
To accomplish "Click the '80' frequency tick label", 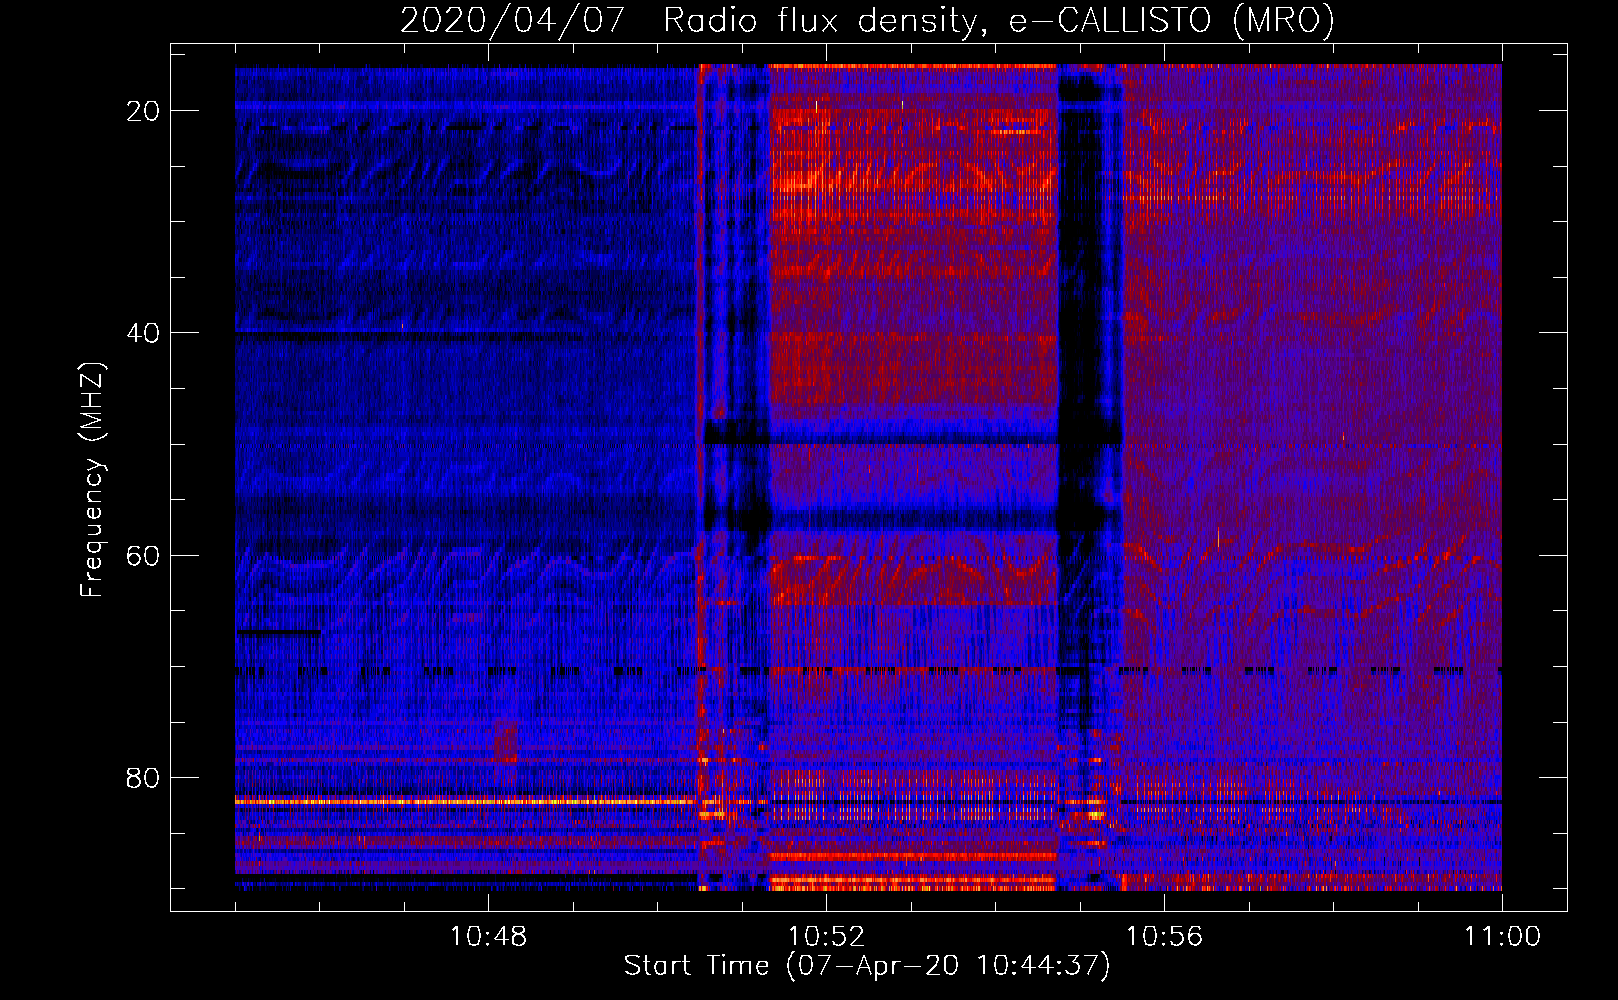I will 143,777.
